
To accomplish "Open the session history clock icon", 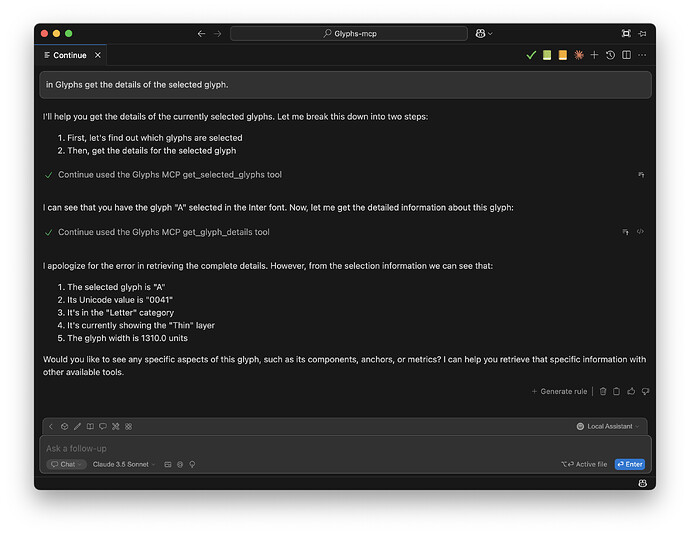I will [x=610, y=55].
